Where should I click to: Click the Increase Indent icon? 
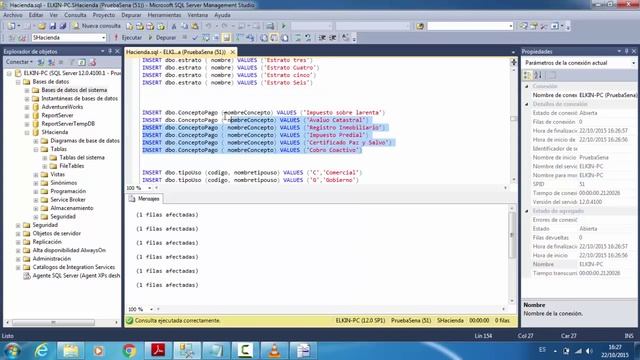(x=333, y=38)
